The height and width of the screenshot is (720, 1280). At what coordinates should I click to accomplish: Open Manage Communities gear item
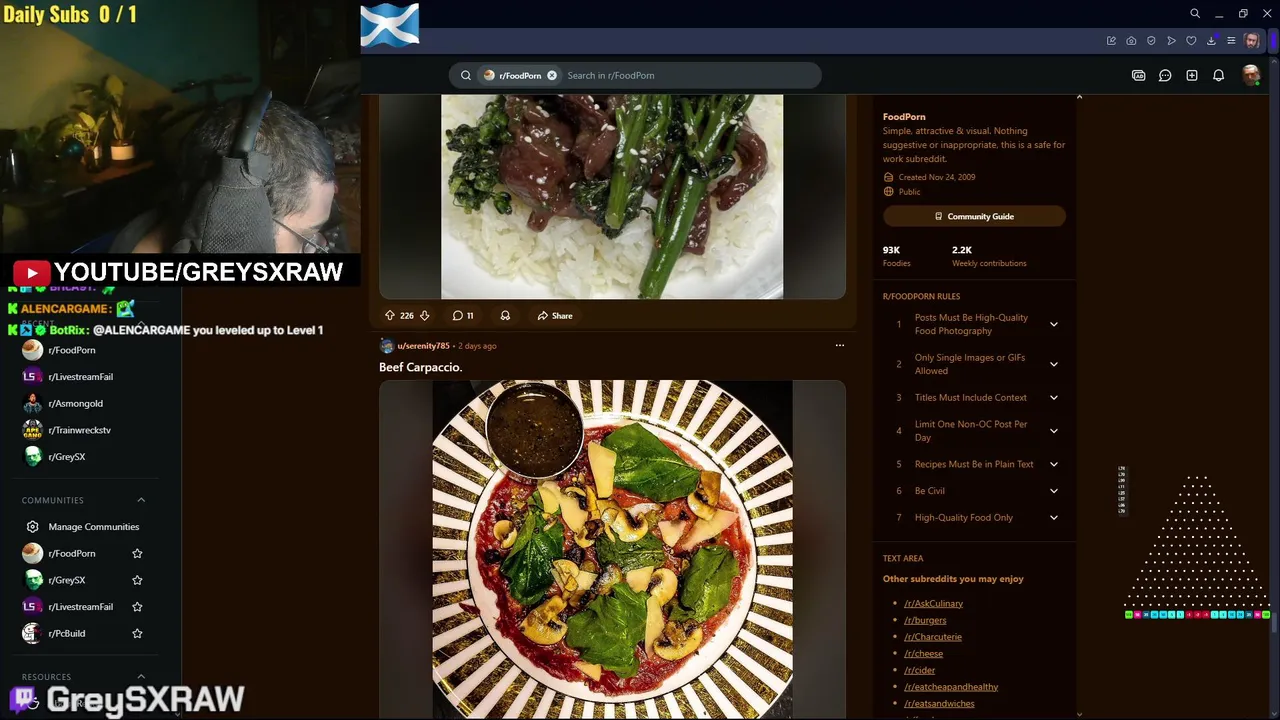[82, 526]
